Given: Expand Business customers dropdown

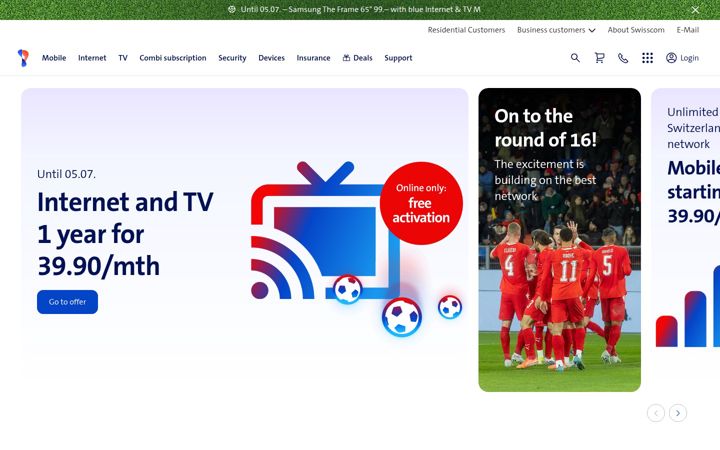Looking at the screenshot, I should click(556, 30).
